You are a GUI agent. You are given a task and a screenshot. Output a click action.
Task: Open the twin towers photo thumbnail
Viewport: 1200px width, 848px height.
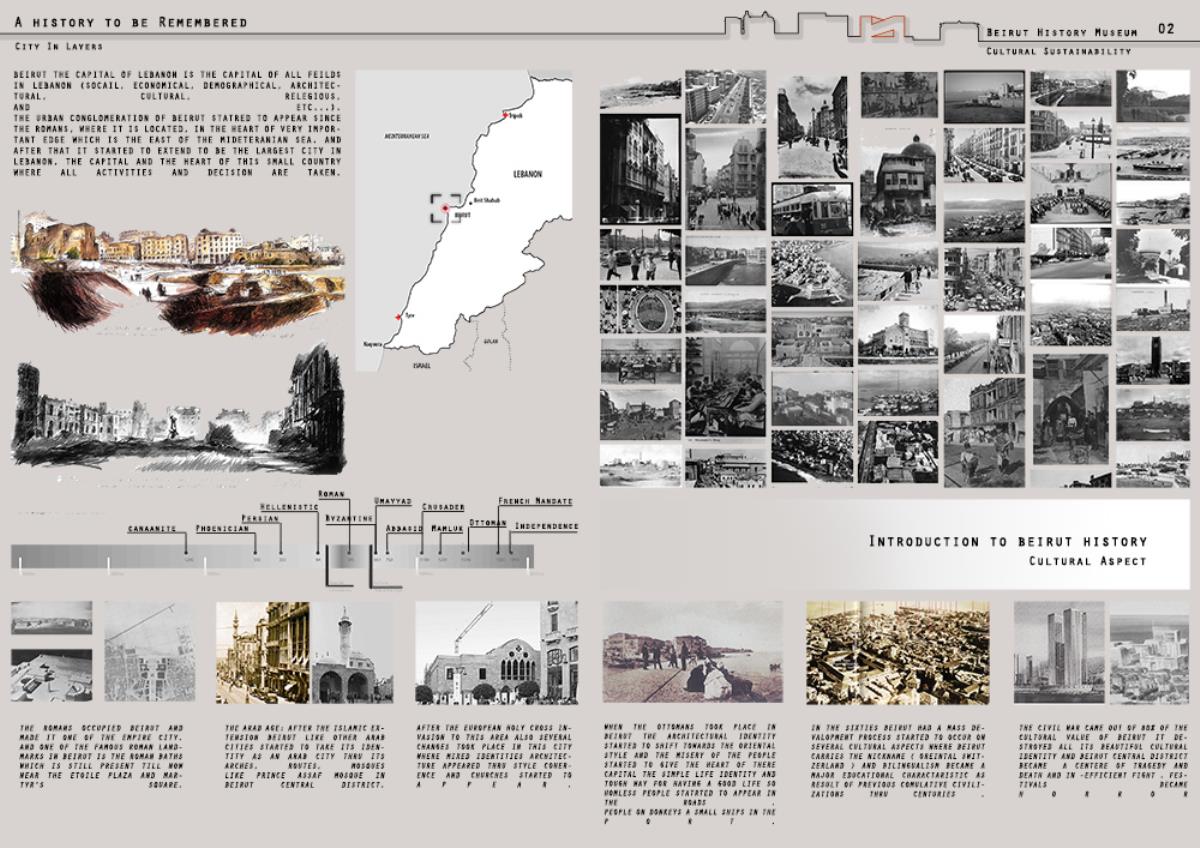point(1060,651)
